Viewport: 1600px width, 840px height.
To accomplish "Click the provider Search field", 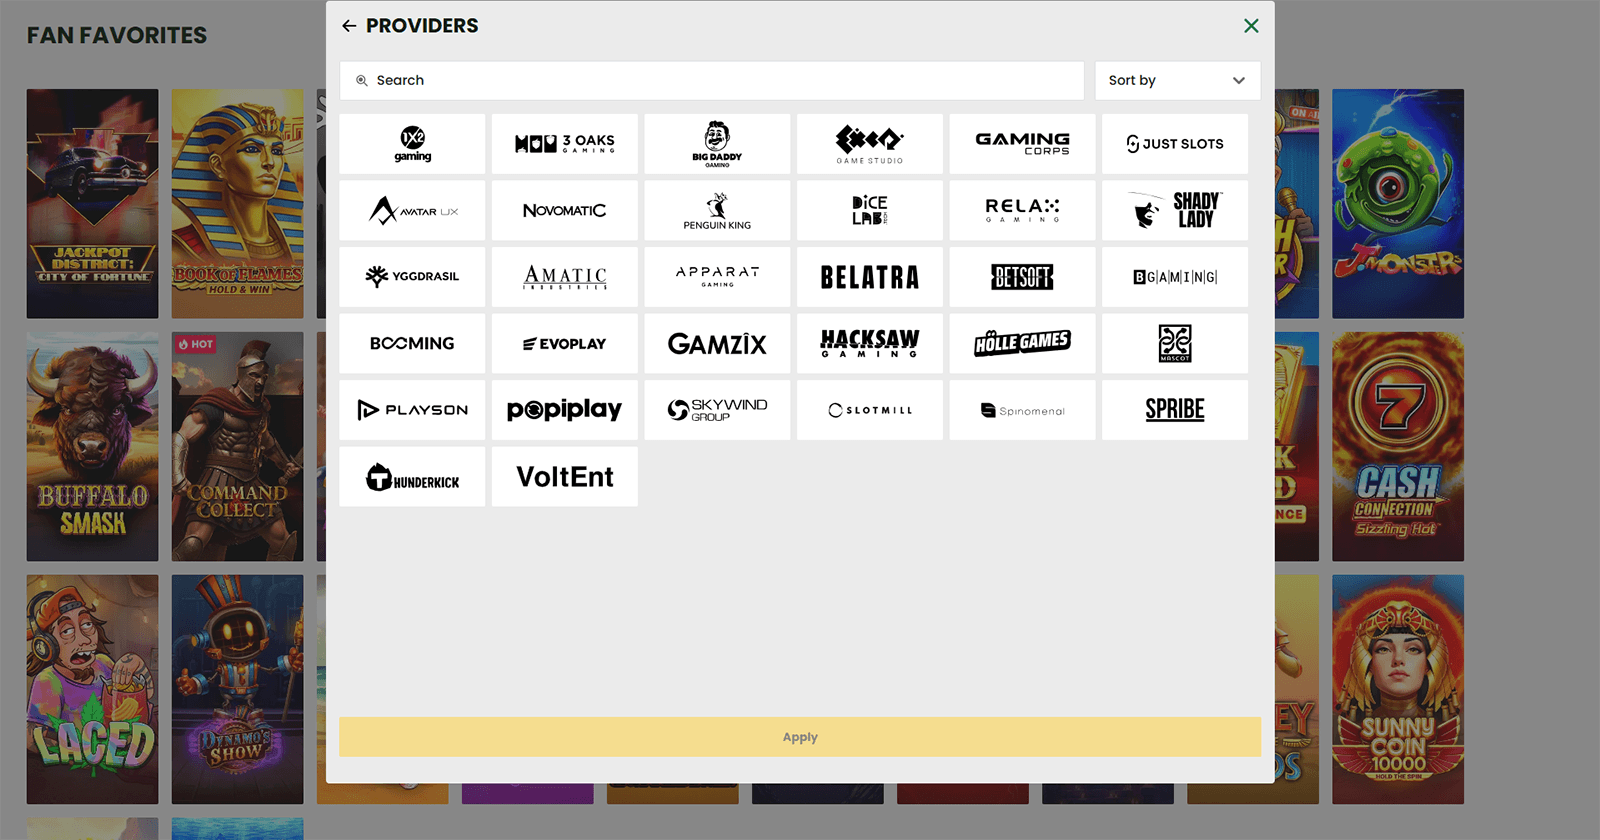I will (712, 80).
